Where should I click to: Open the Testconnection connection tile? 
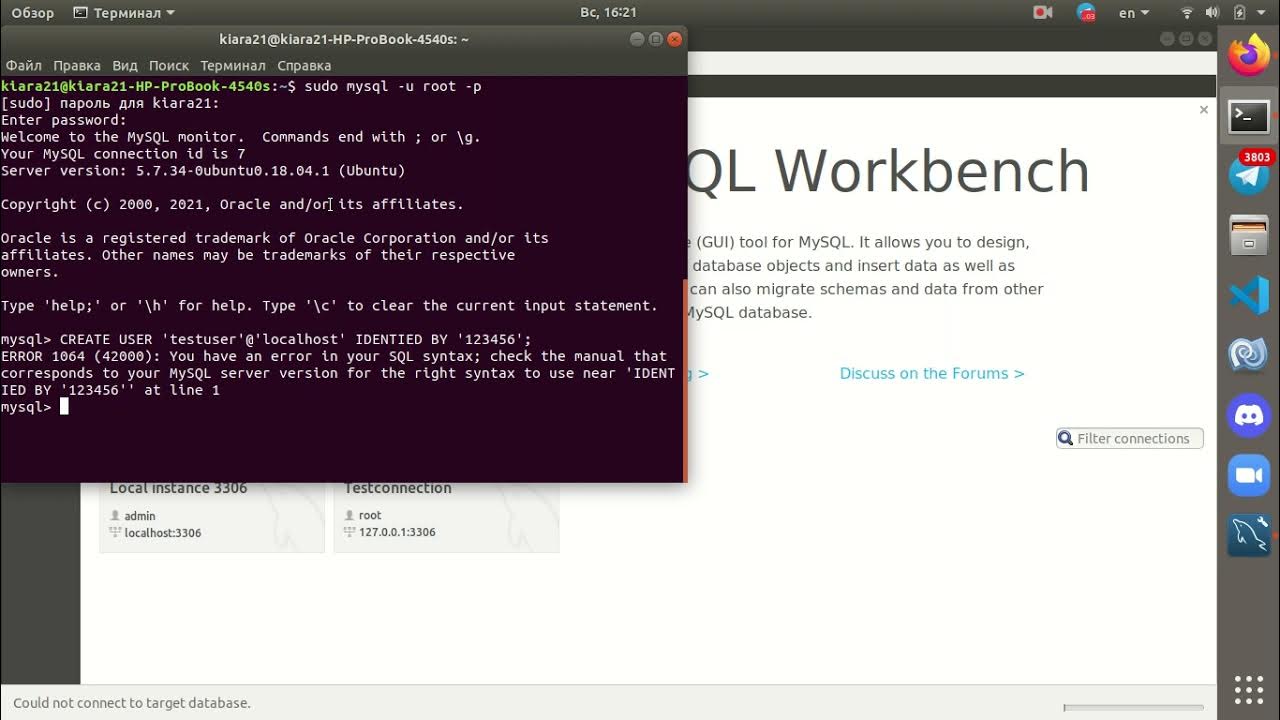coord(446,515)
